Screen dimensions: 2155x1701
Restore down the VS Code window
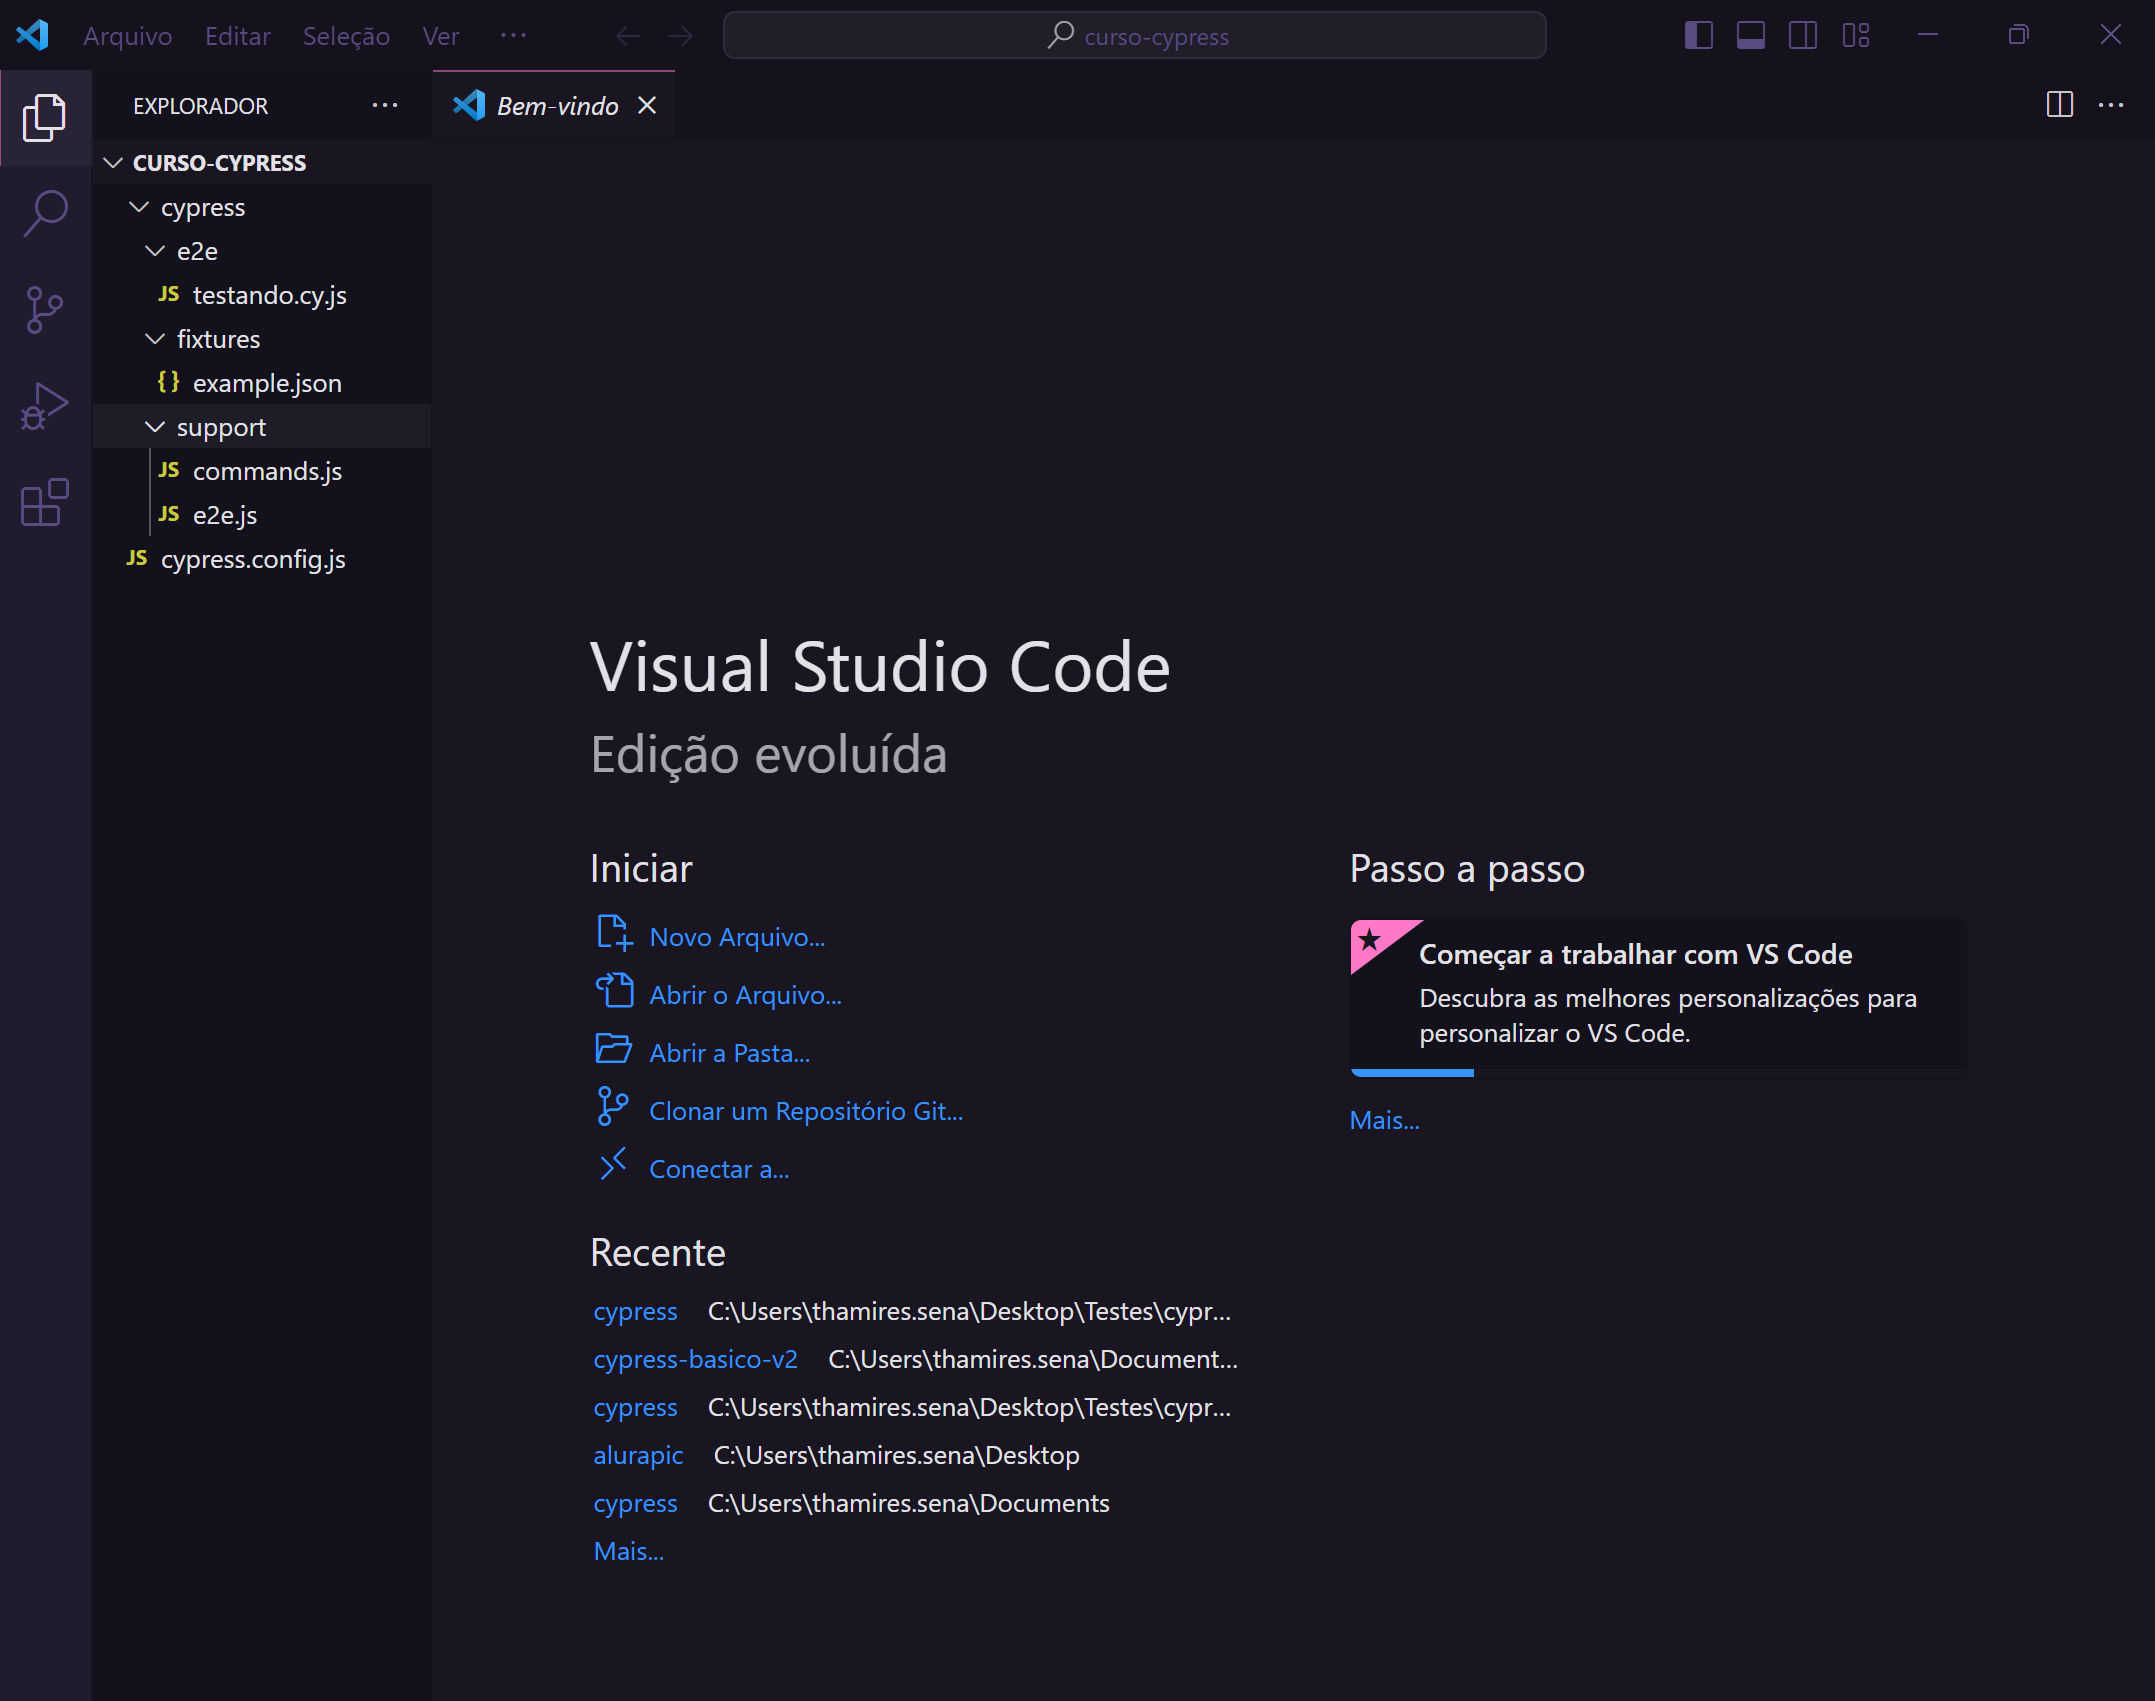pyautogui.click(x=2019, y=35)
